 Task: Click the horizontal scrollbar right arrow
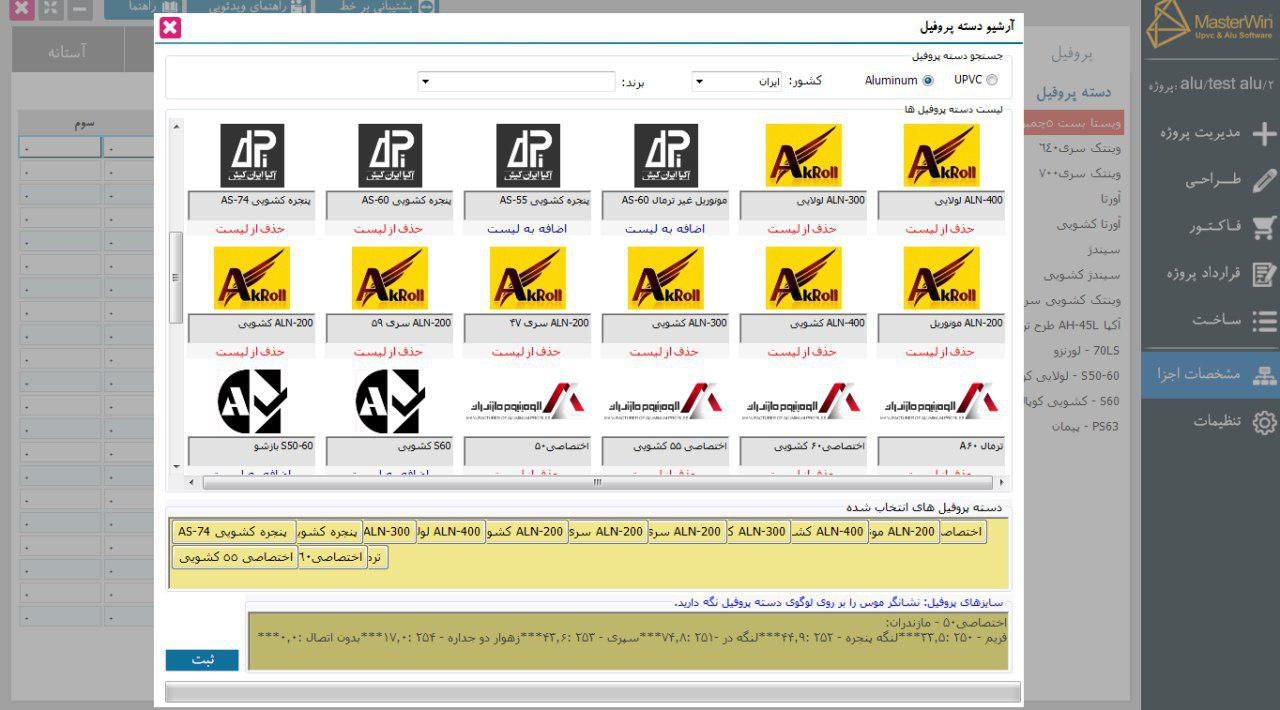click(1002, 482)
